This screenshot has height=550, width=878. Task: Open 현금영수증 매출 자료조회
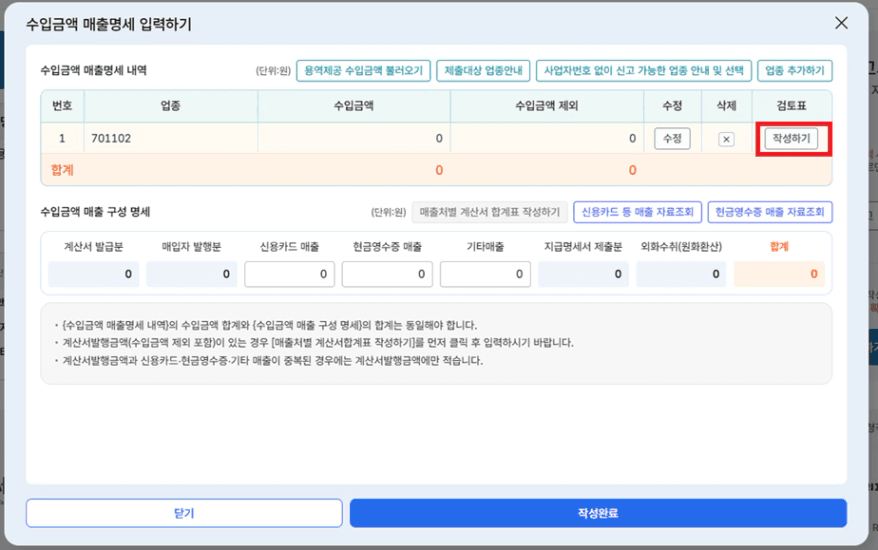pyautogui.click(x=769, y=212)
